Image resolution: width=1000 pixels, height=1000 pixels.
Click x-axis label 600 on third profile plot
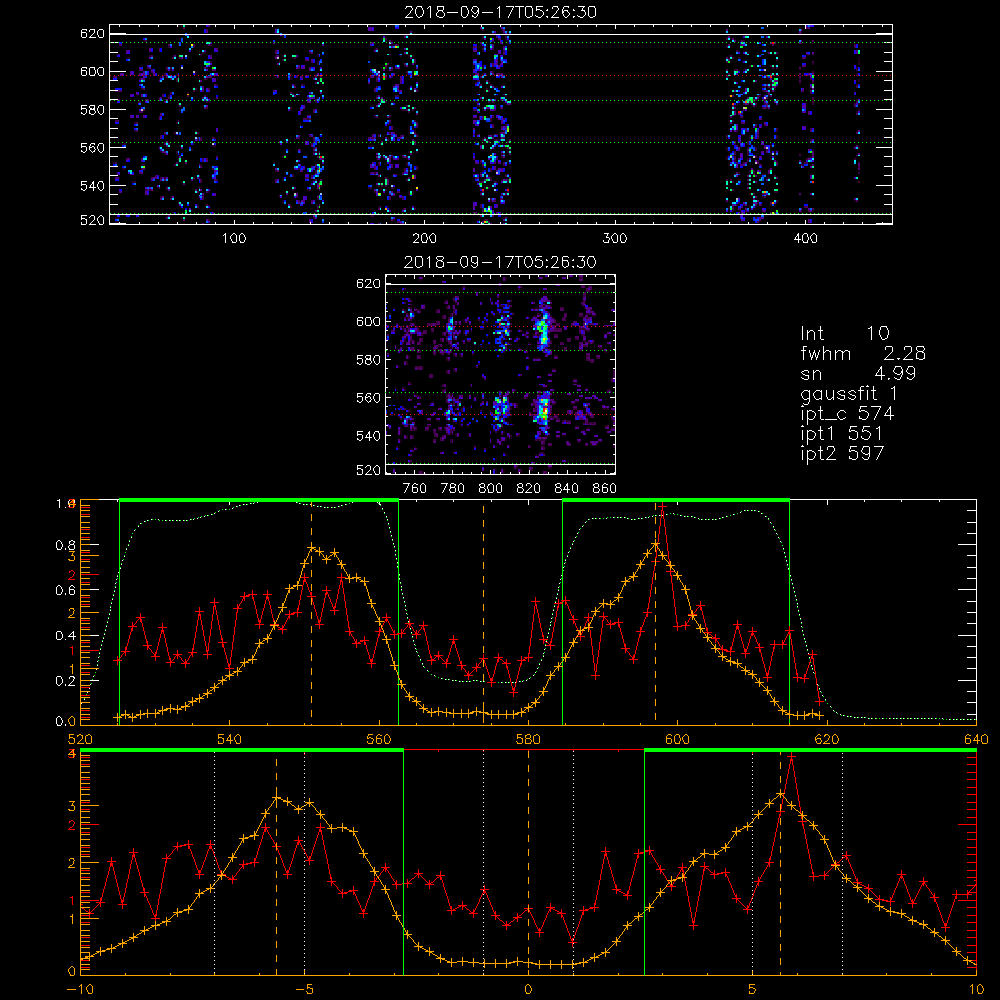coord(677,739)
